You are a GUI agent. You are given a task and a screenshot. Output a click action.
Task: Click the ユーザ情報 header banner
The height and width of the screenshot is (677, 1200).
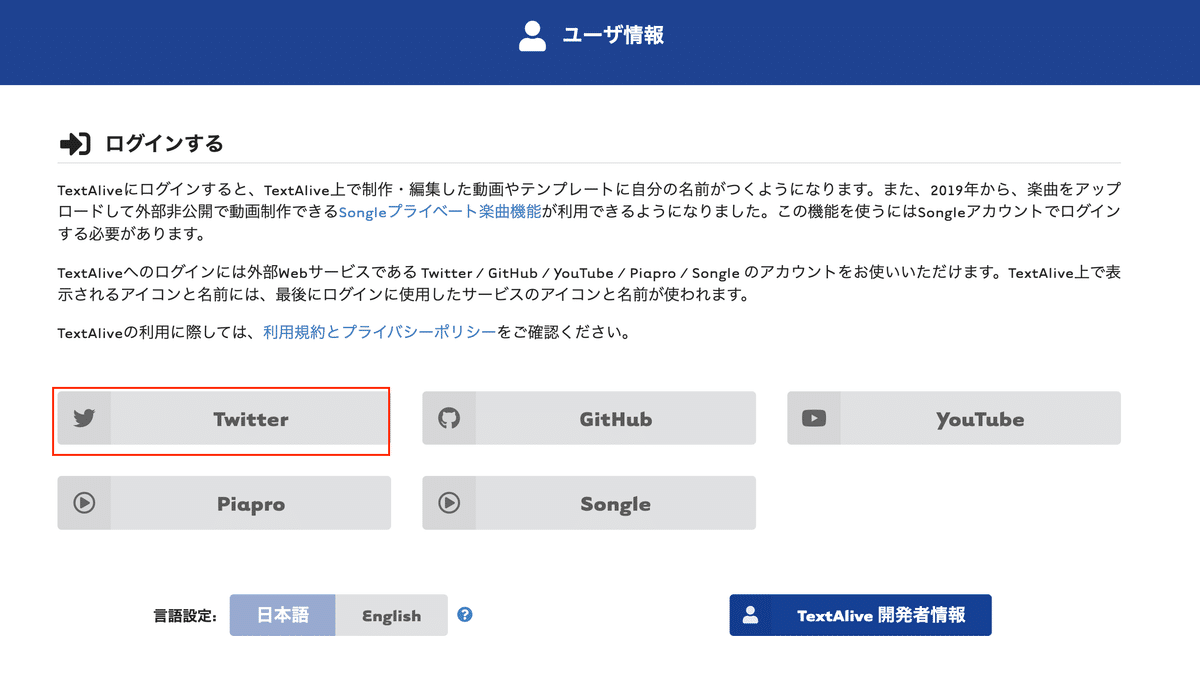pyautogui.click(x=600, y=36)
